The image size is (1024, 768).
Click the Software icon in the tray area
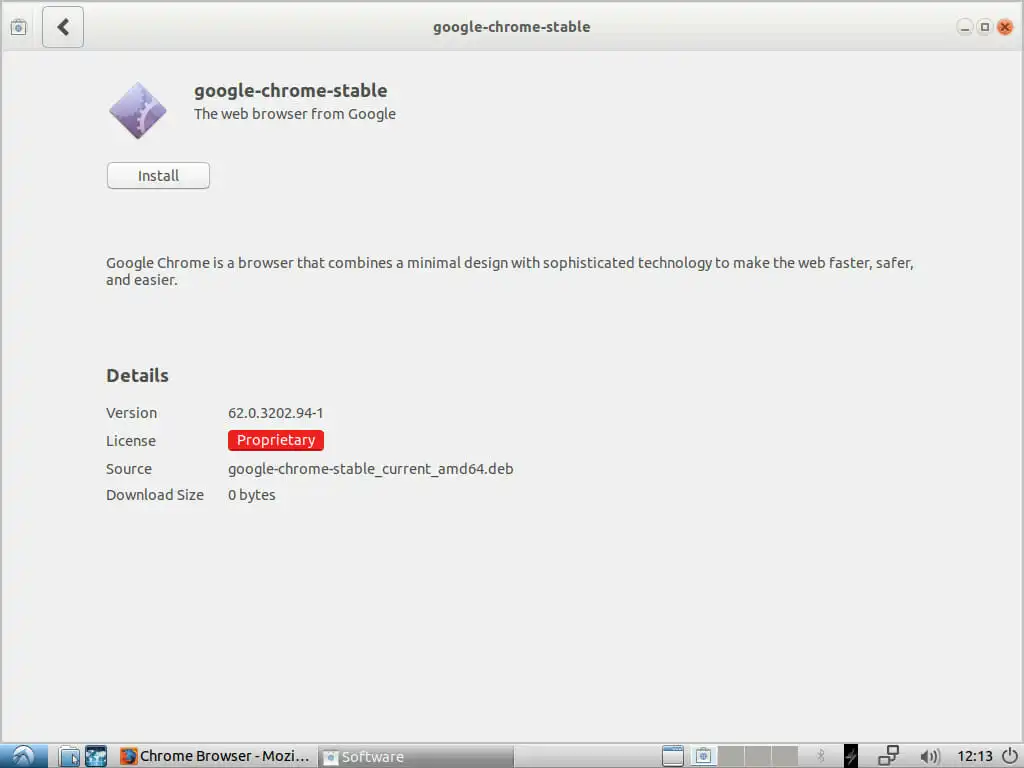[703, 756]
